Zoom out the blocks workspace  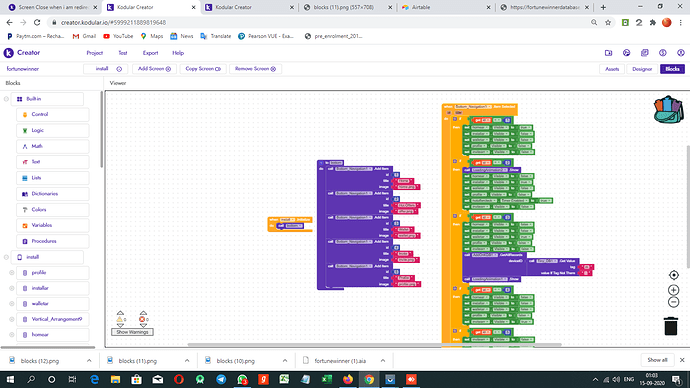[x=673, y=302]
